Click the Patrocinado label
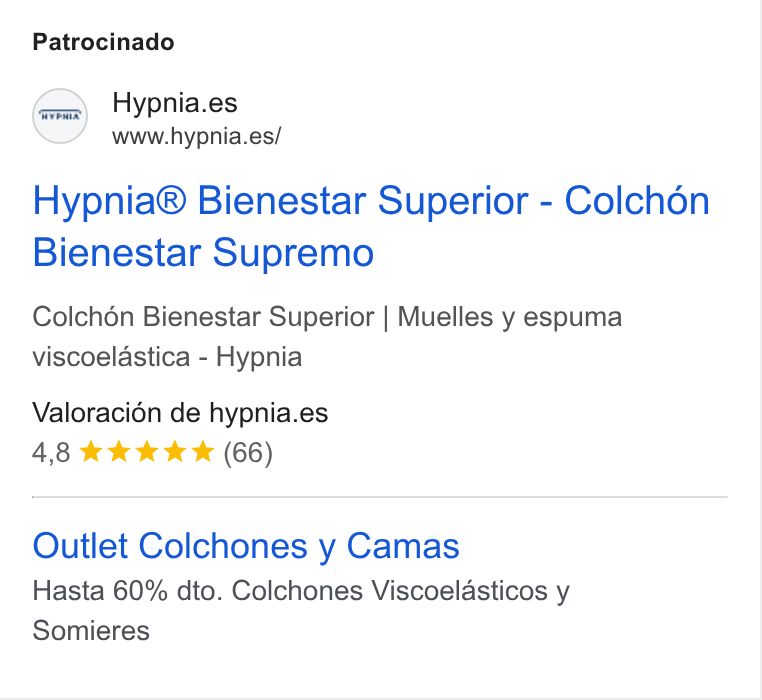762x700 pixels. click(104, 42)
